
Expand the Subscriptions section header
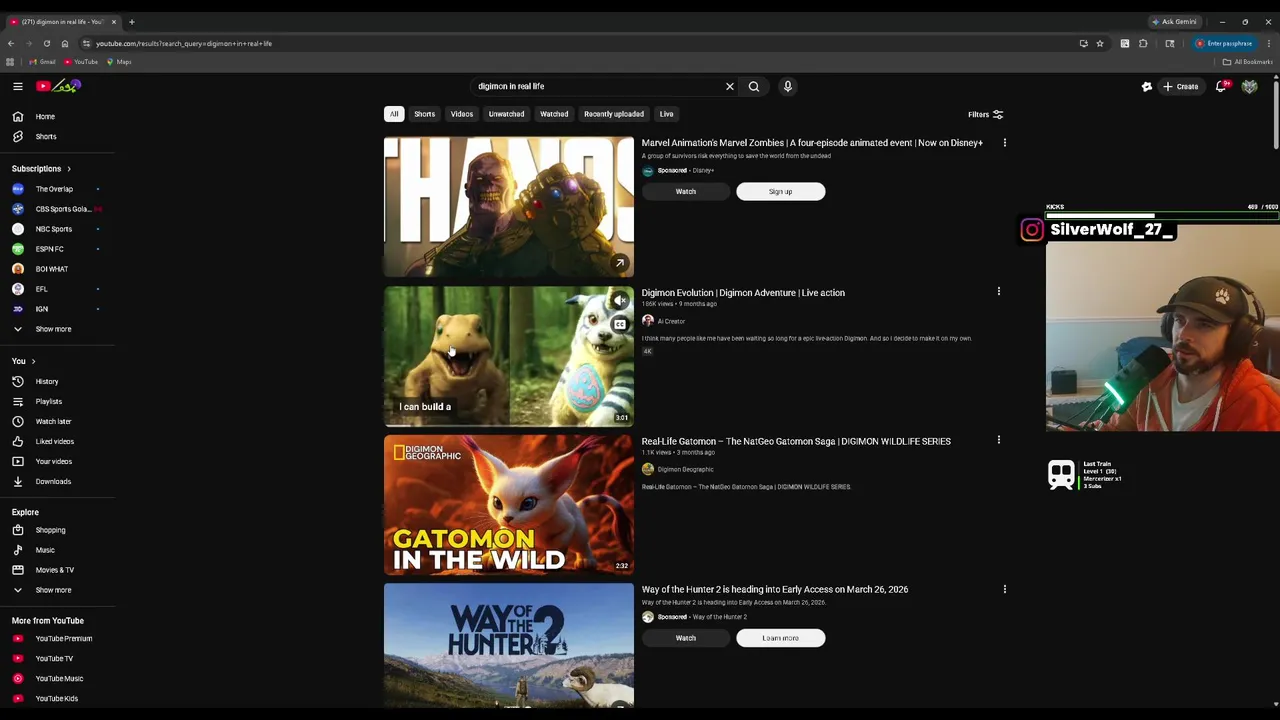41,169
